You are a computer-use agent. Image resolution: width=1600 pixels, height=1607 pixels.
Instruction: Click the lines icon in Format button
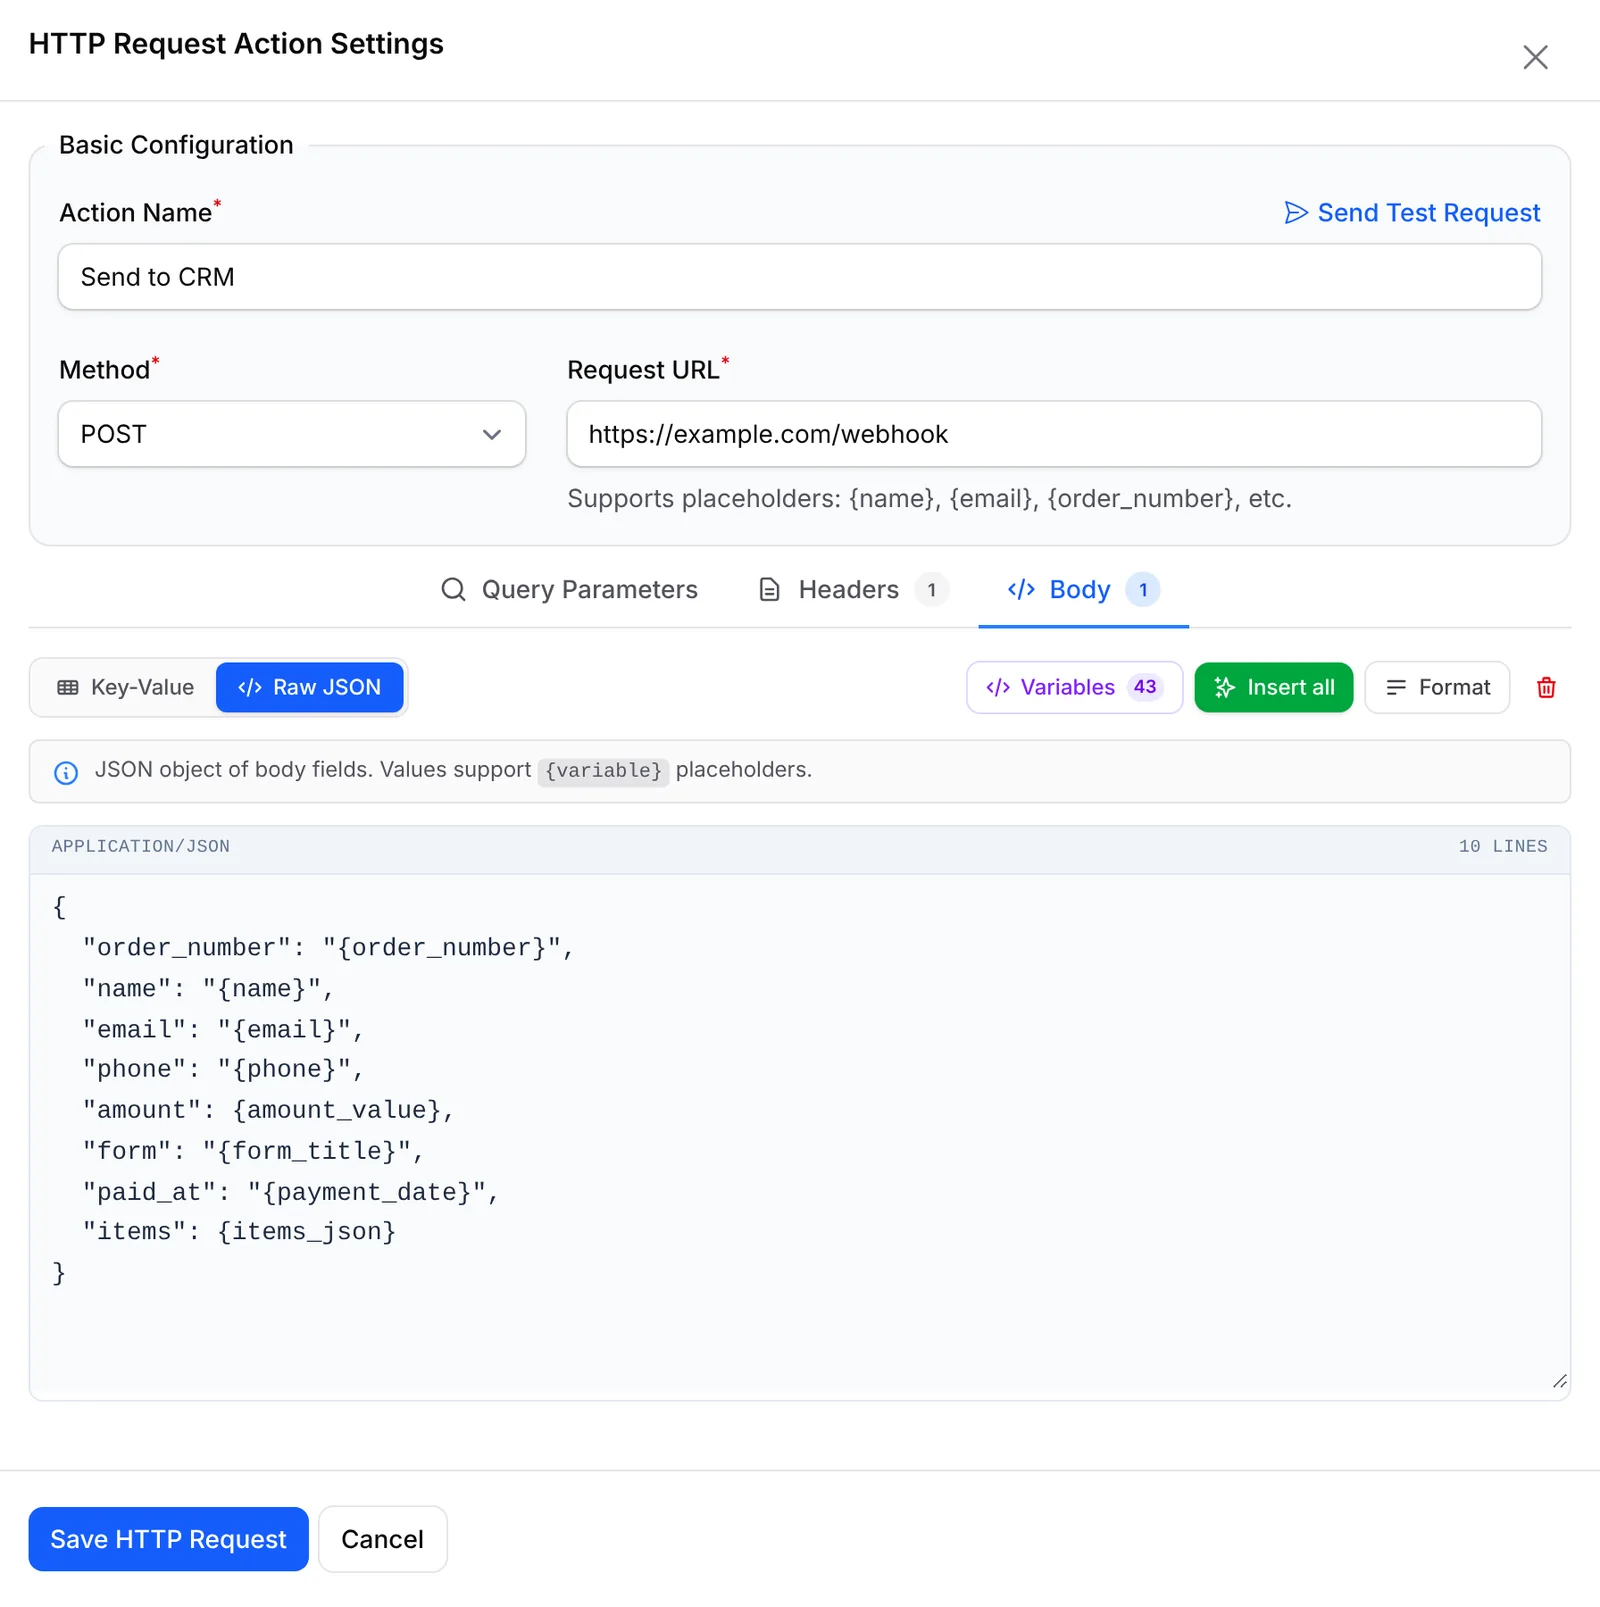tap(1396, 687)
